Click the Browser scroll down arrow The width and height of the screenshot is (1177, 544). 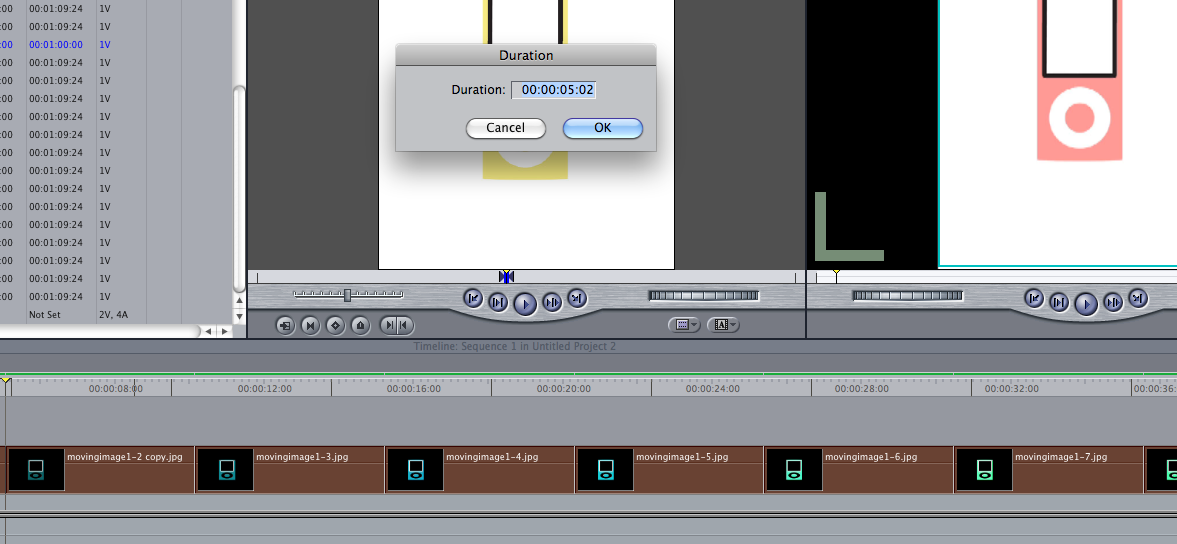point(239,317)
